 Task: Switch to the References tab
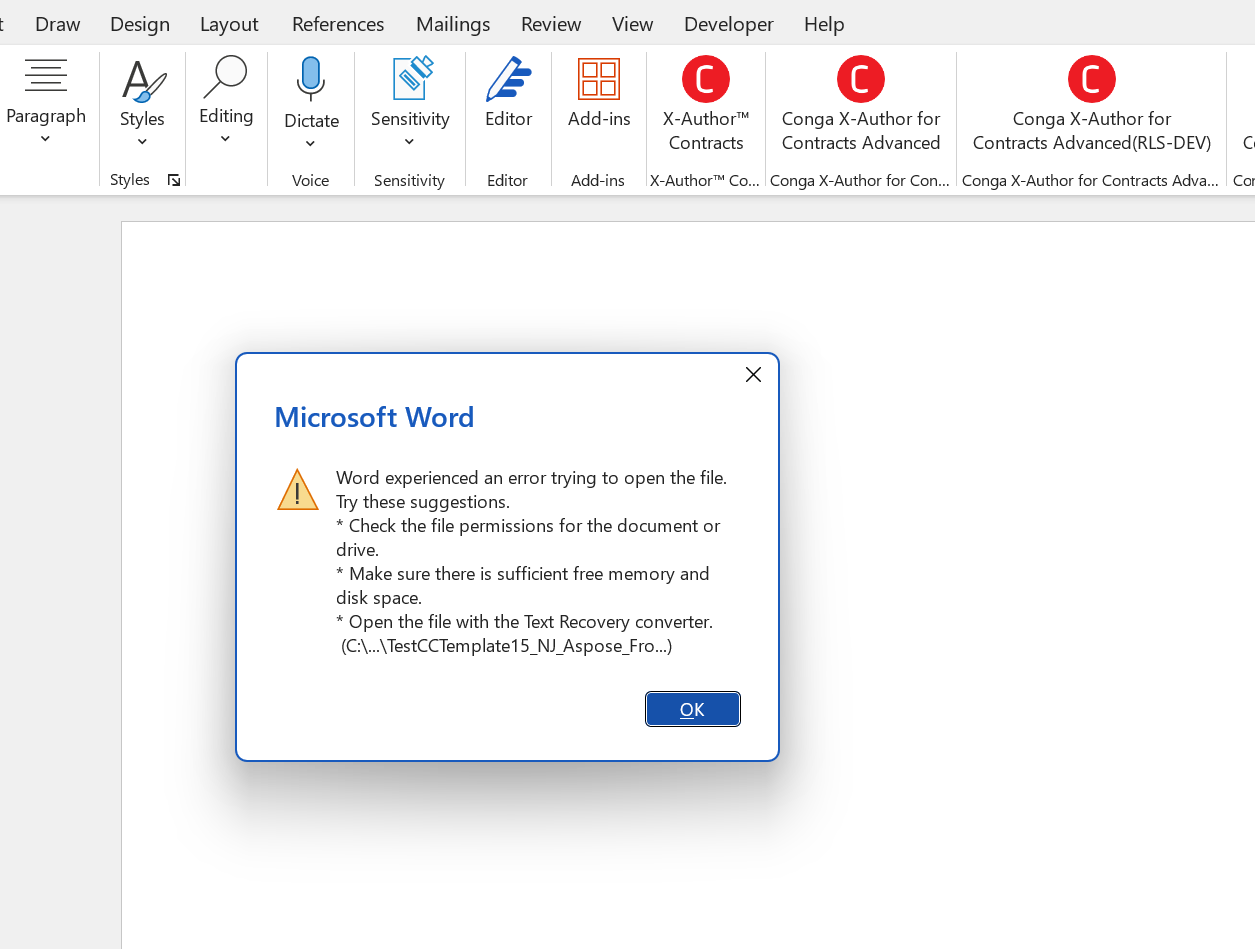pos(338,23)
